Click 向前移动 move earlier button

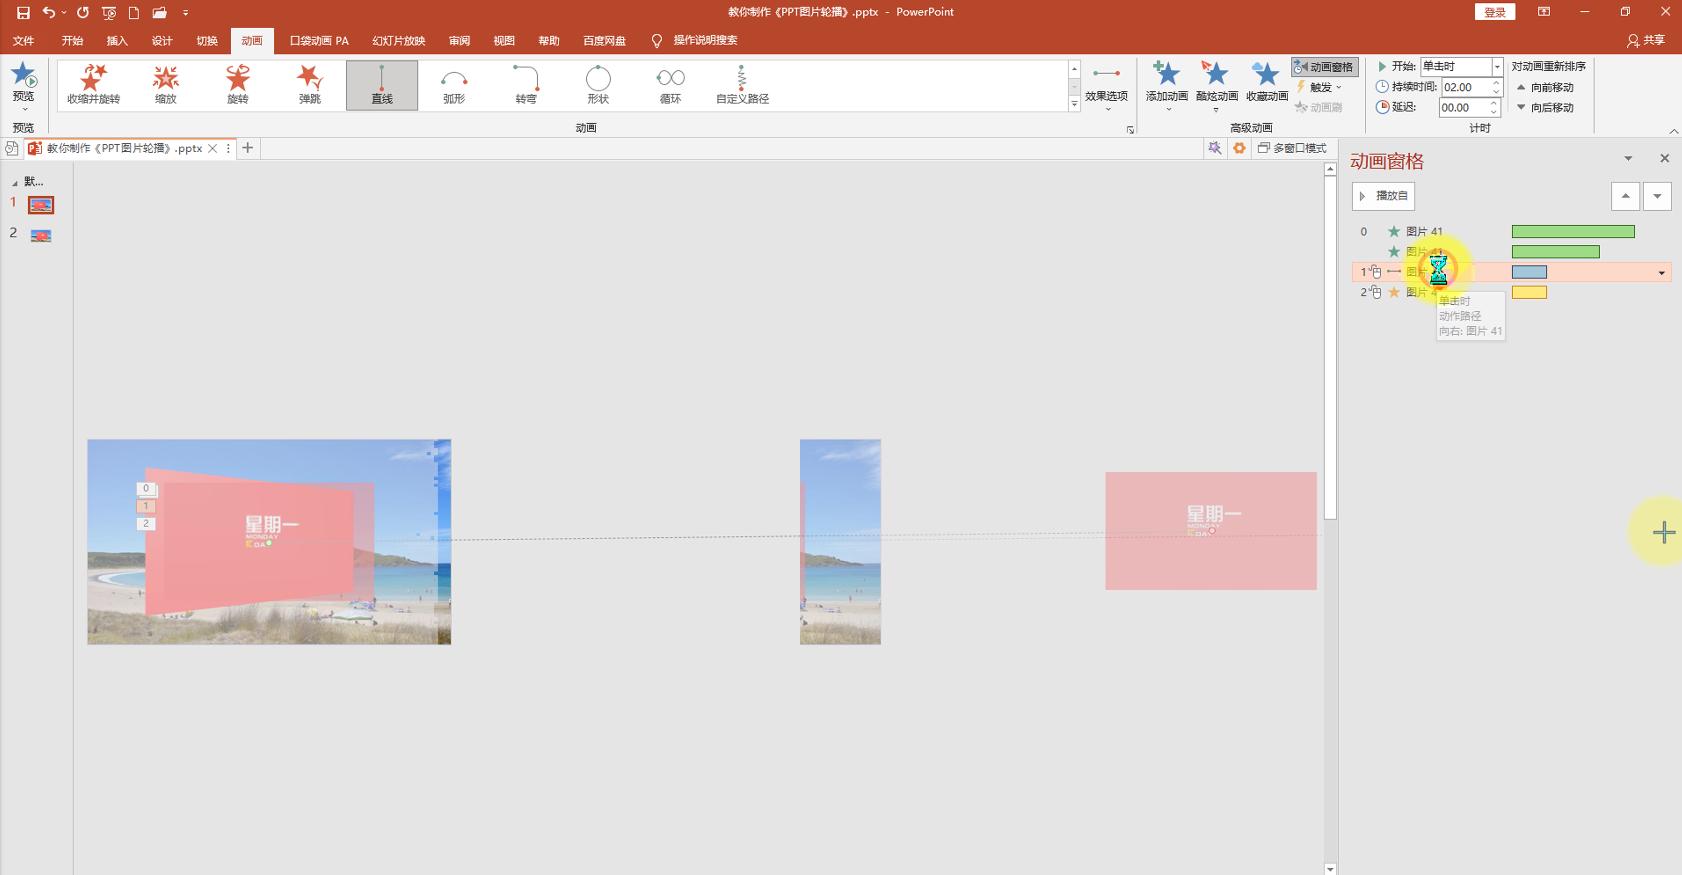click(1545, 87)
